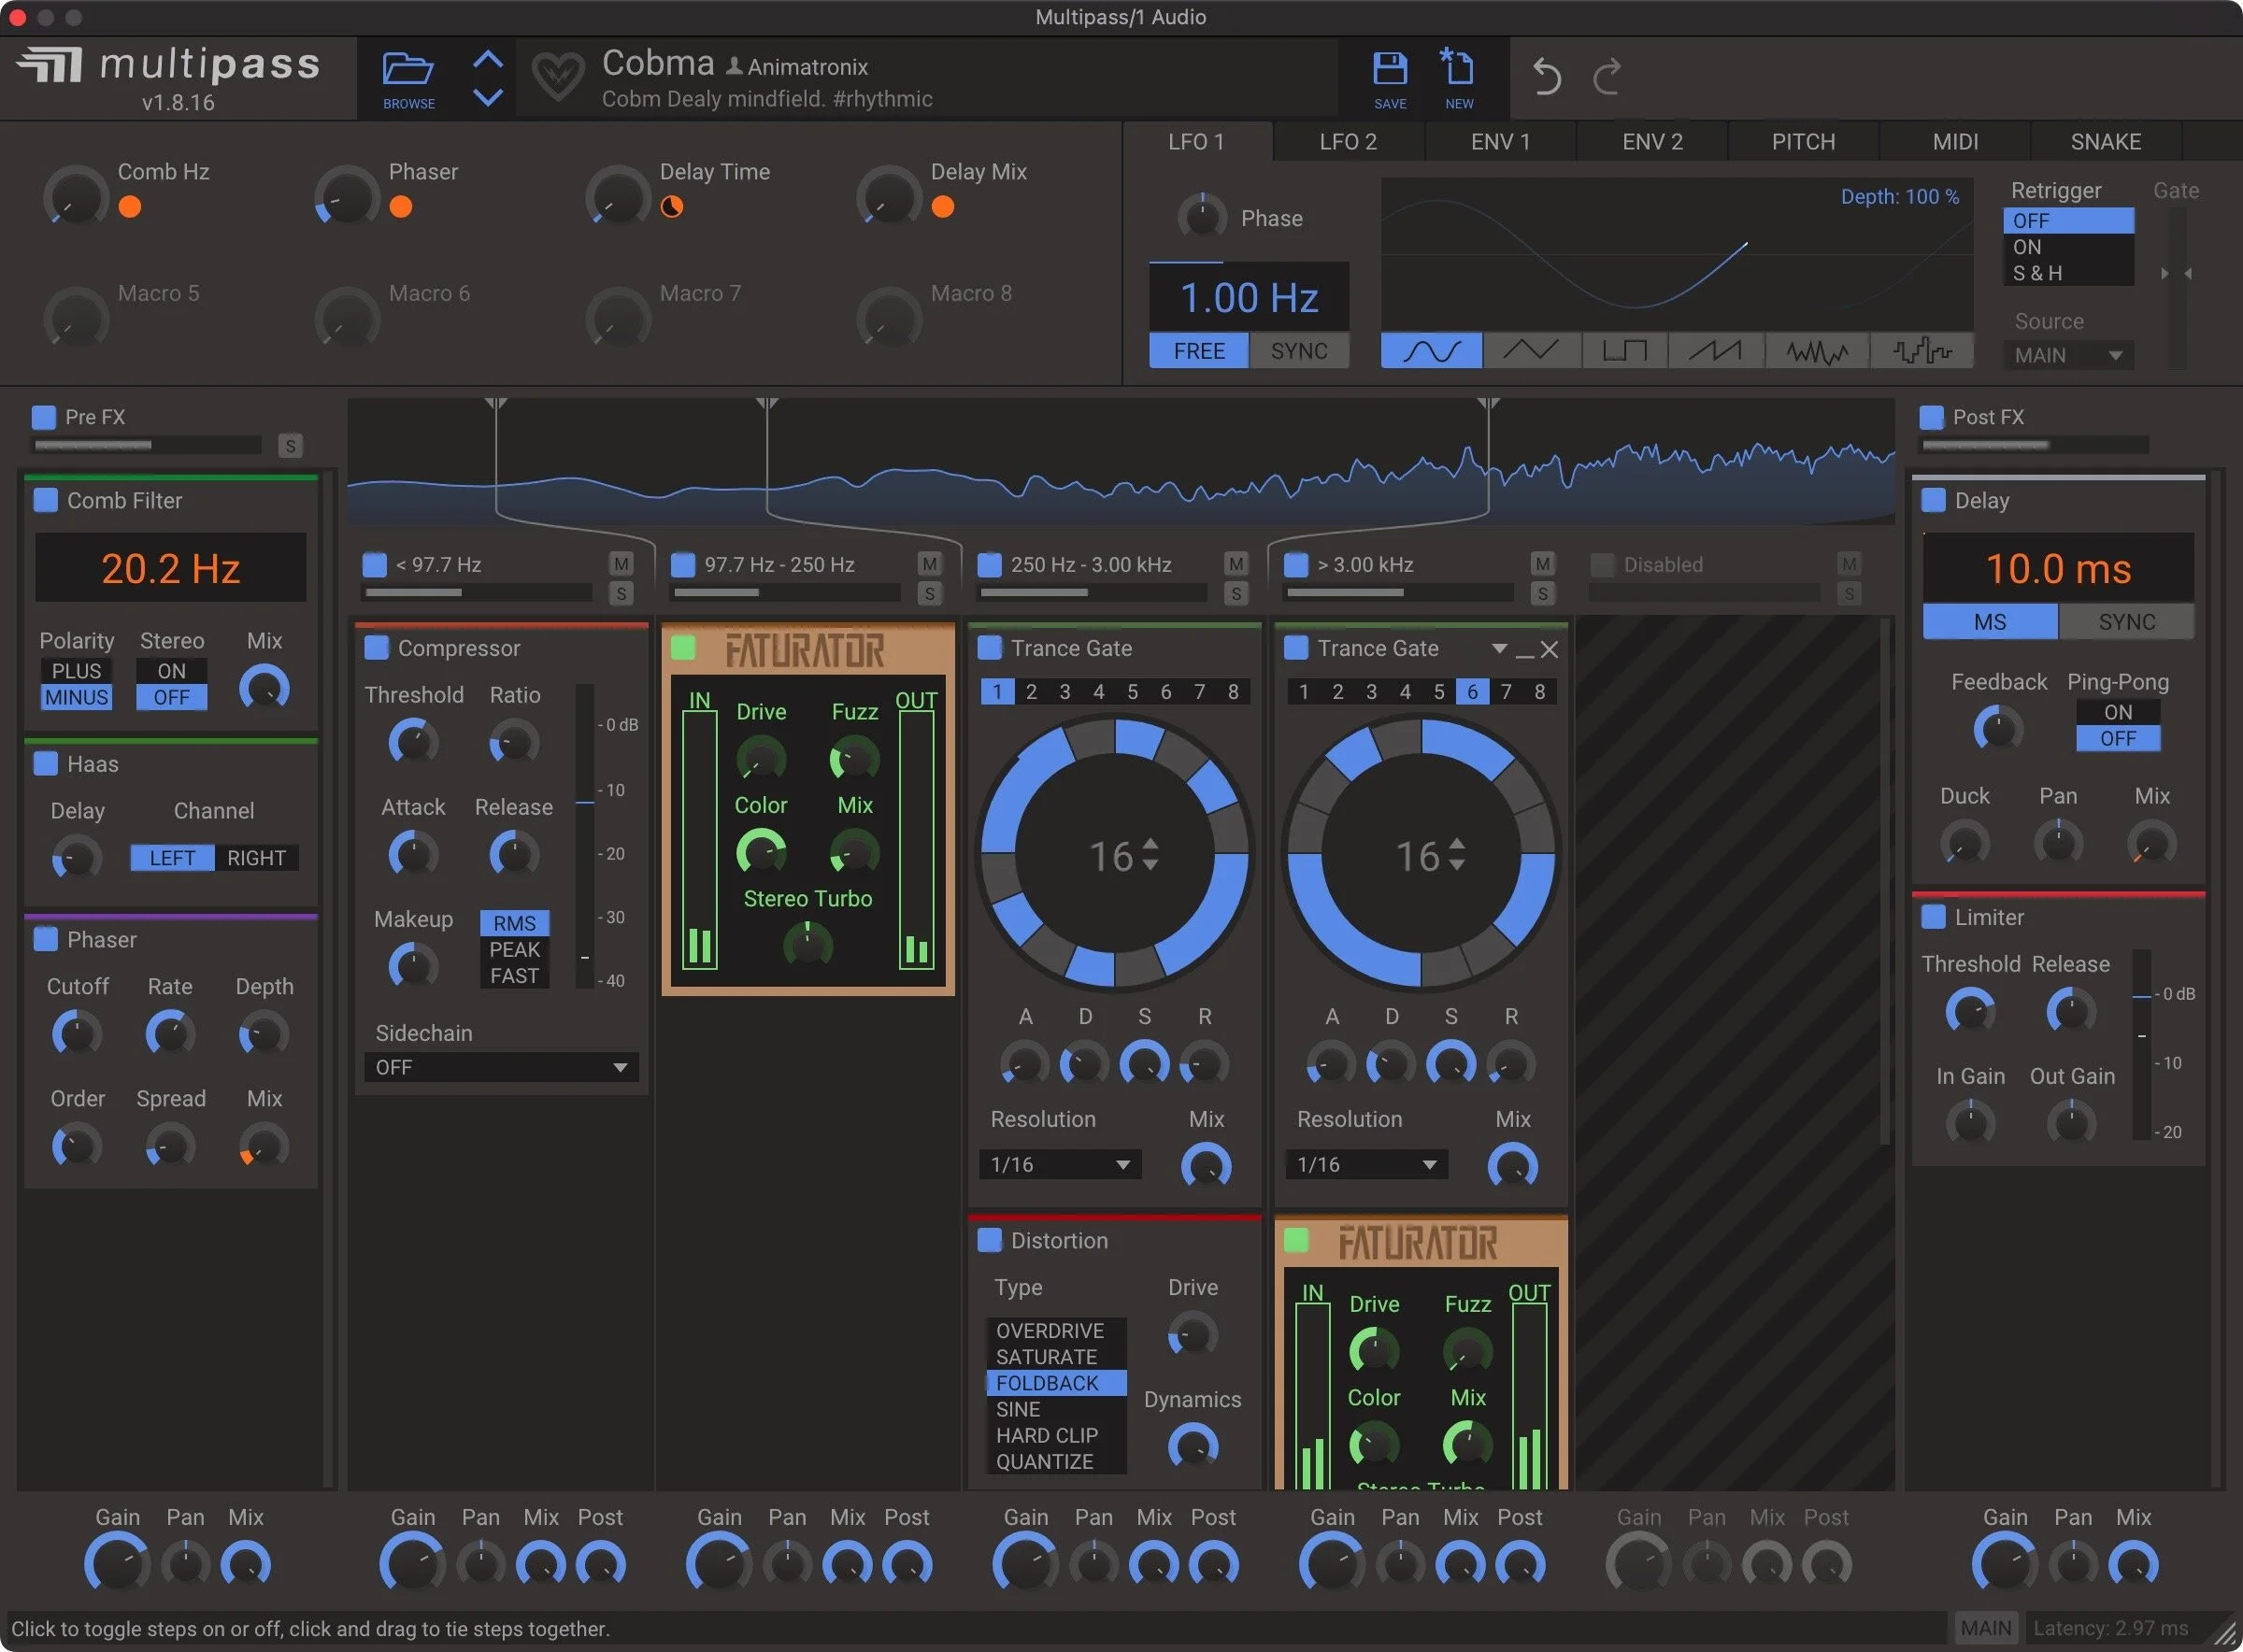Click the redo arrow icon
Screen dimensions: 2243x1652
tap(1607, 76)
